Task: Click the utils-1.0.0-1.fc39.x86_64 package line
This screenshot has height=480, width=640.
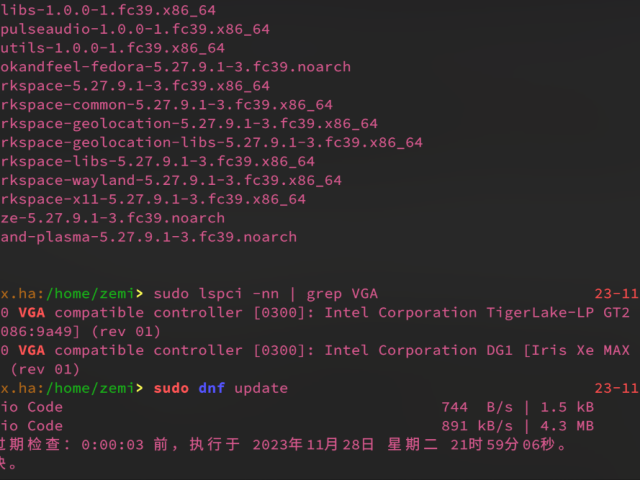Action: (112, 48)
